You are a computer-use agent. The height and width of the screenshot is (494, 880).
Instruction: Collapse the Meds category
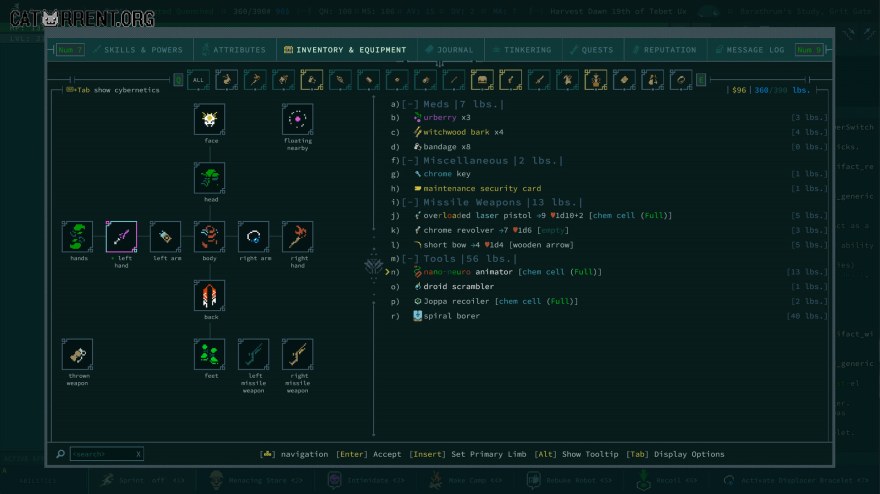click(x=410, y=104)
